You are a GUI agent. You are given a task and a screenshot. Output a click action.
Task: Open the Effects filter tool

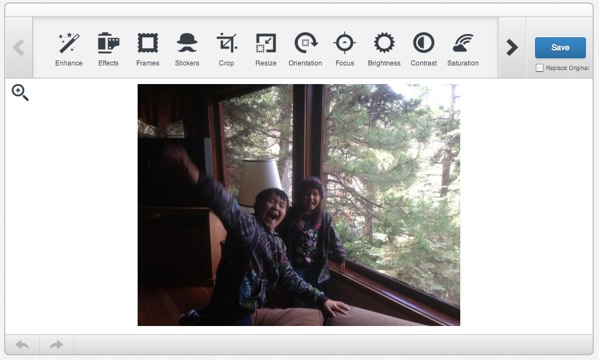tap(108, 49)
